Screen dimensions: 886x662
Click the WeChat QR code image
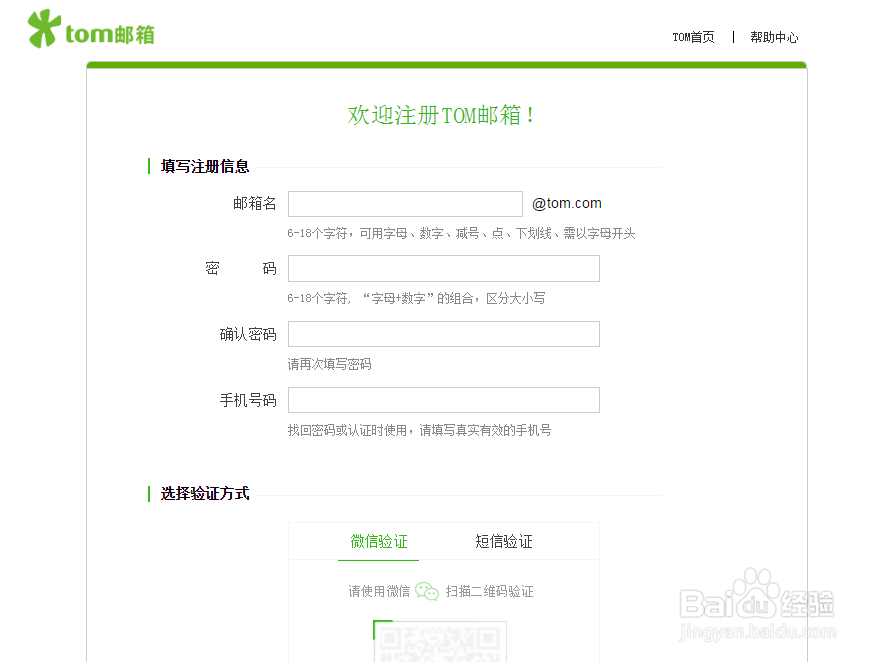point(440,641)
